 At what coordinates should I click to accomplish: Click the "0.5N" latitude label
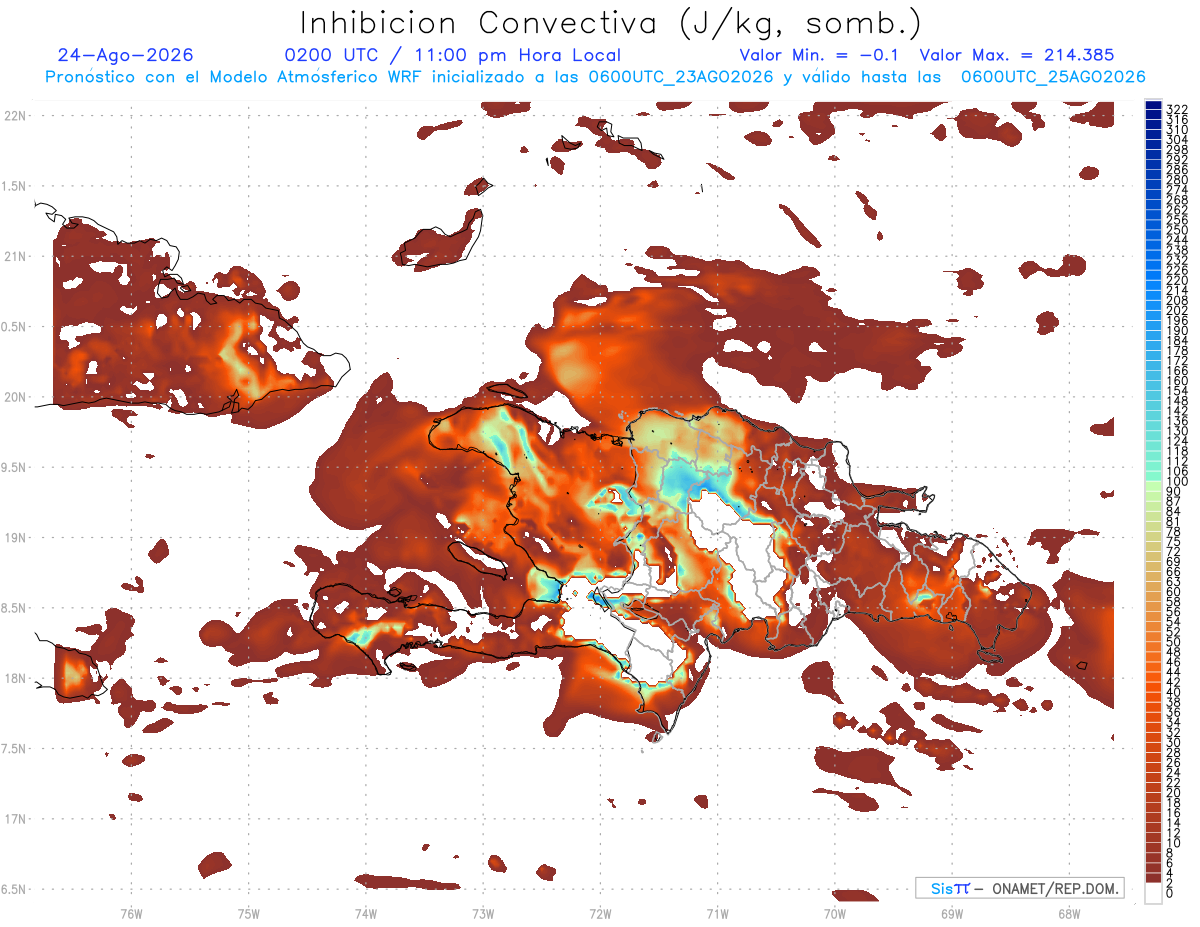click(15, 327)
